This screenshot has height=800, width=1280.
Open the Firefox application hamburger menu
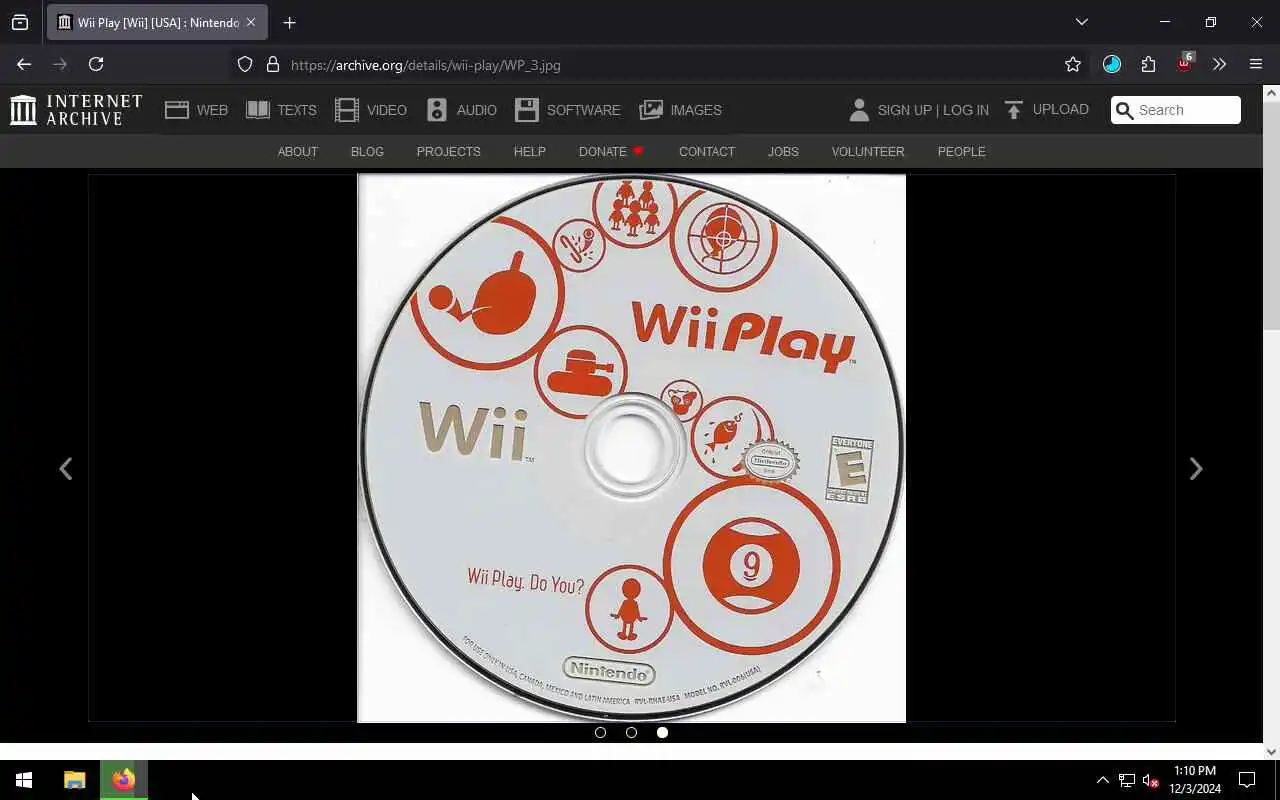tap(1256, 64)
